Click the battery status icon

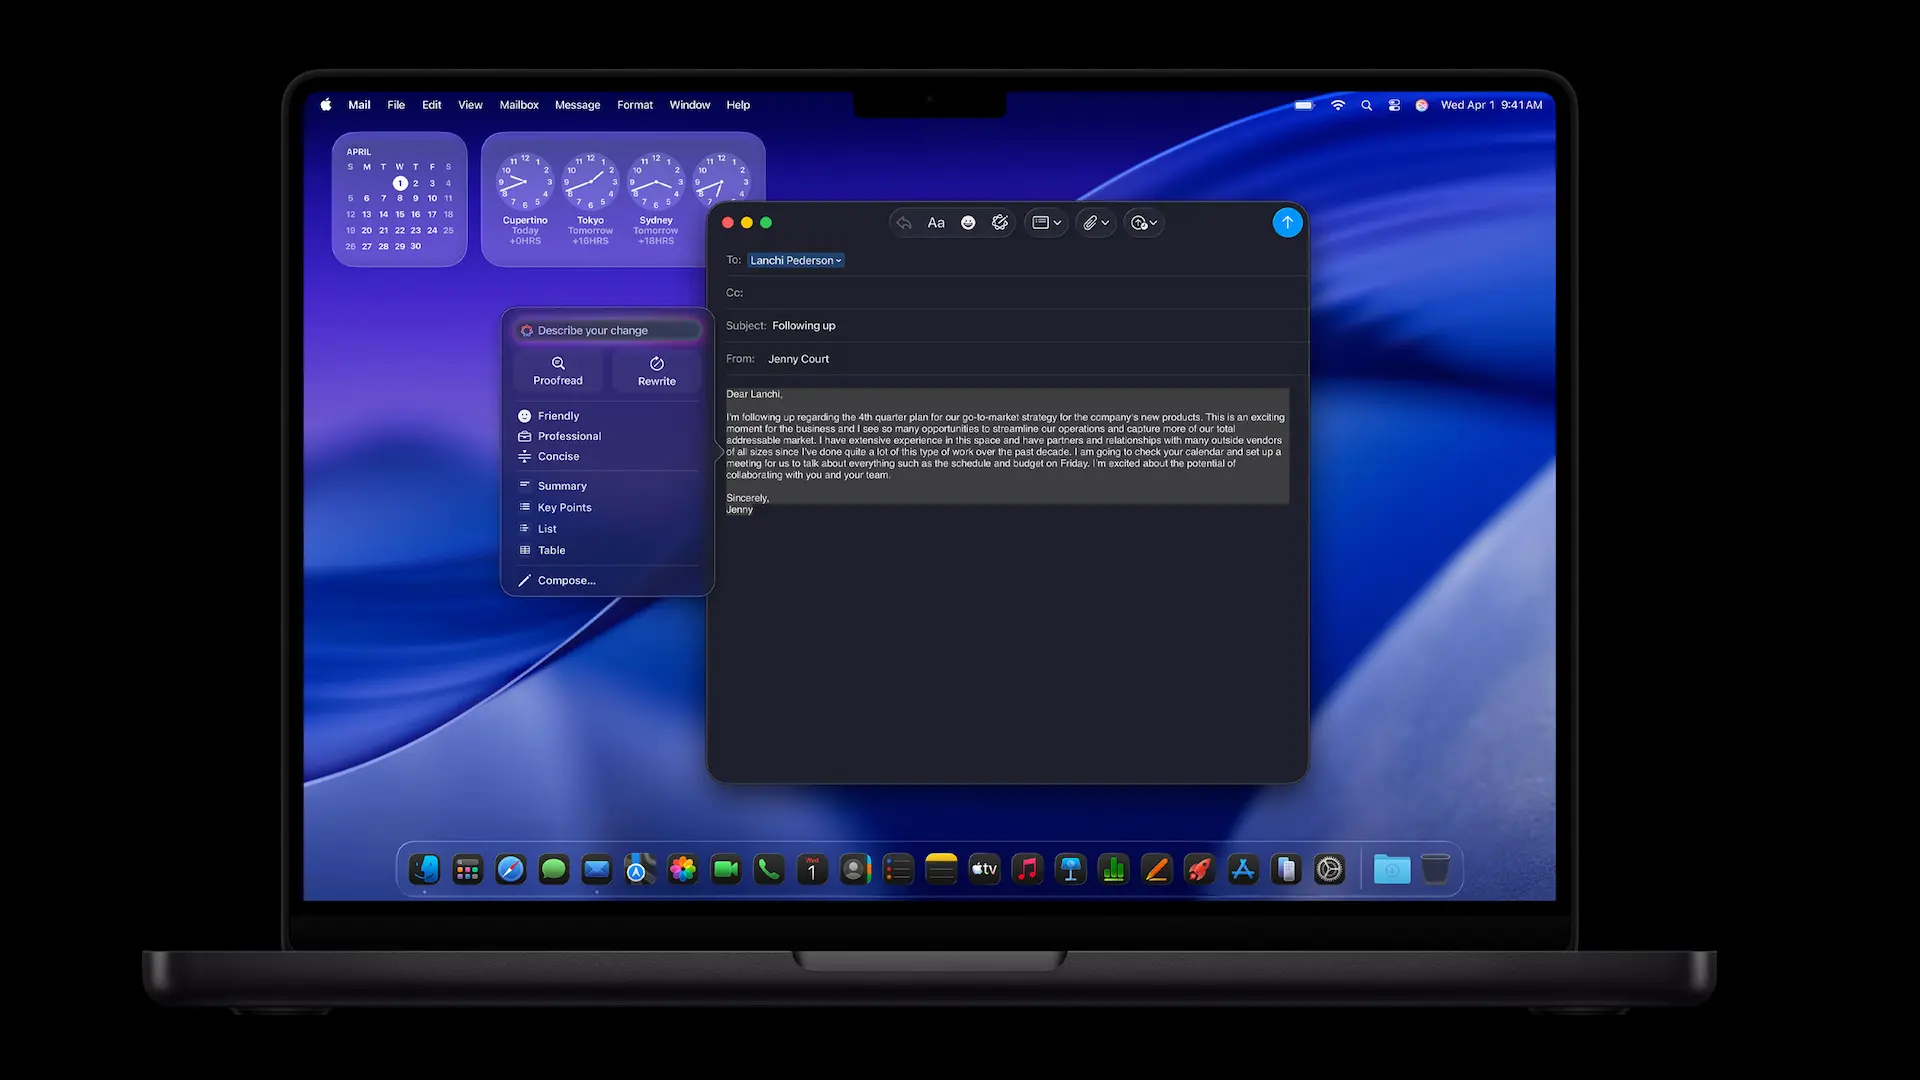(1304, 105)
